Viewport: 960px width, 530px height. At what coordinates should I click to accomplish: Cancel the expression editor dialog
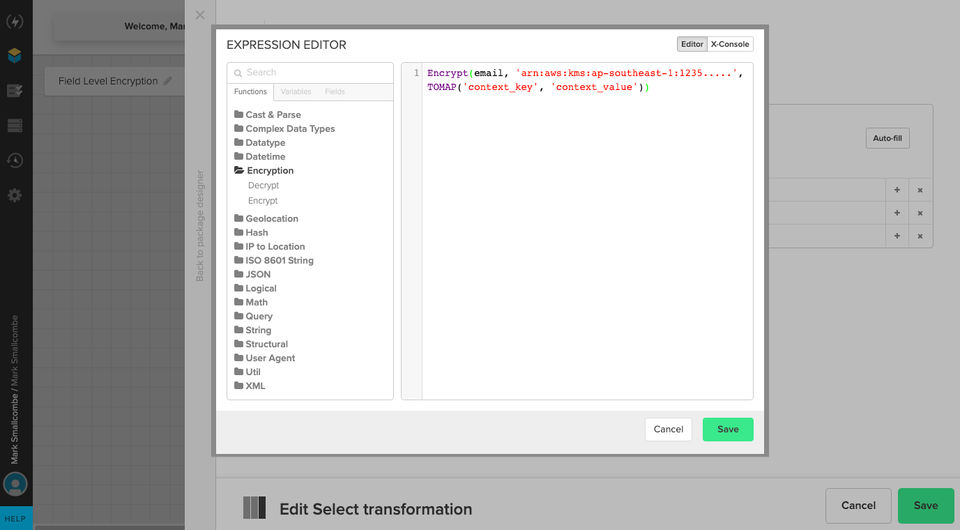(668, 429)
